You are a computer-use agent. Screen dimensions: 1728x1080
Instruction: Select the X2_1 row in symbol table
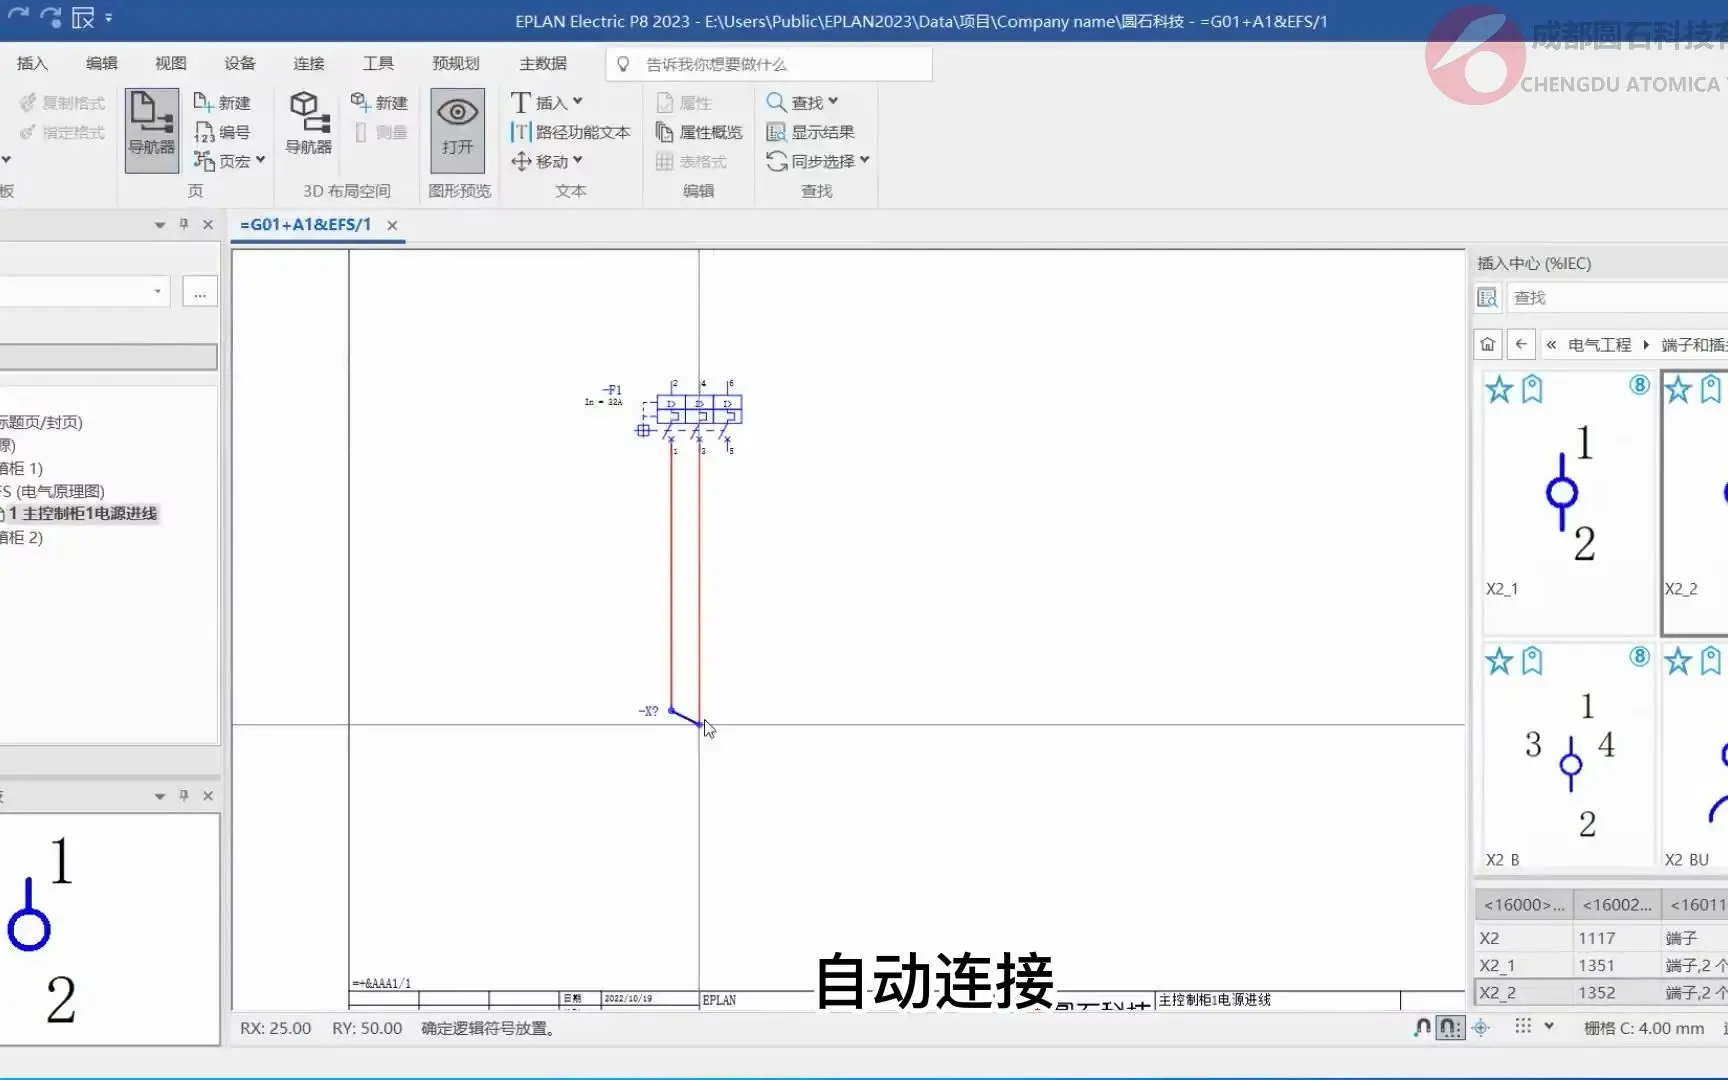(x=1601, y=966)
